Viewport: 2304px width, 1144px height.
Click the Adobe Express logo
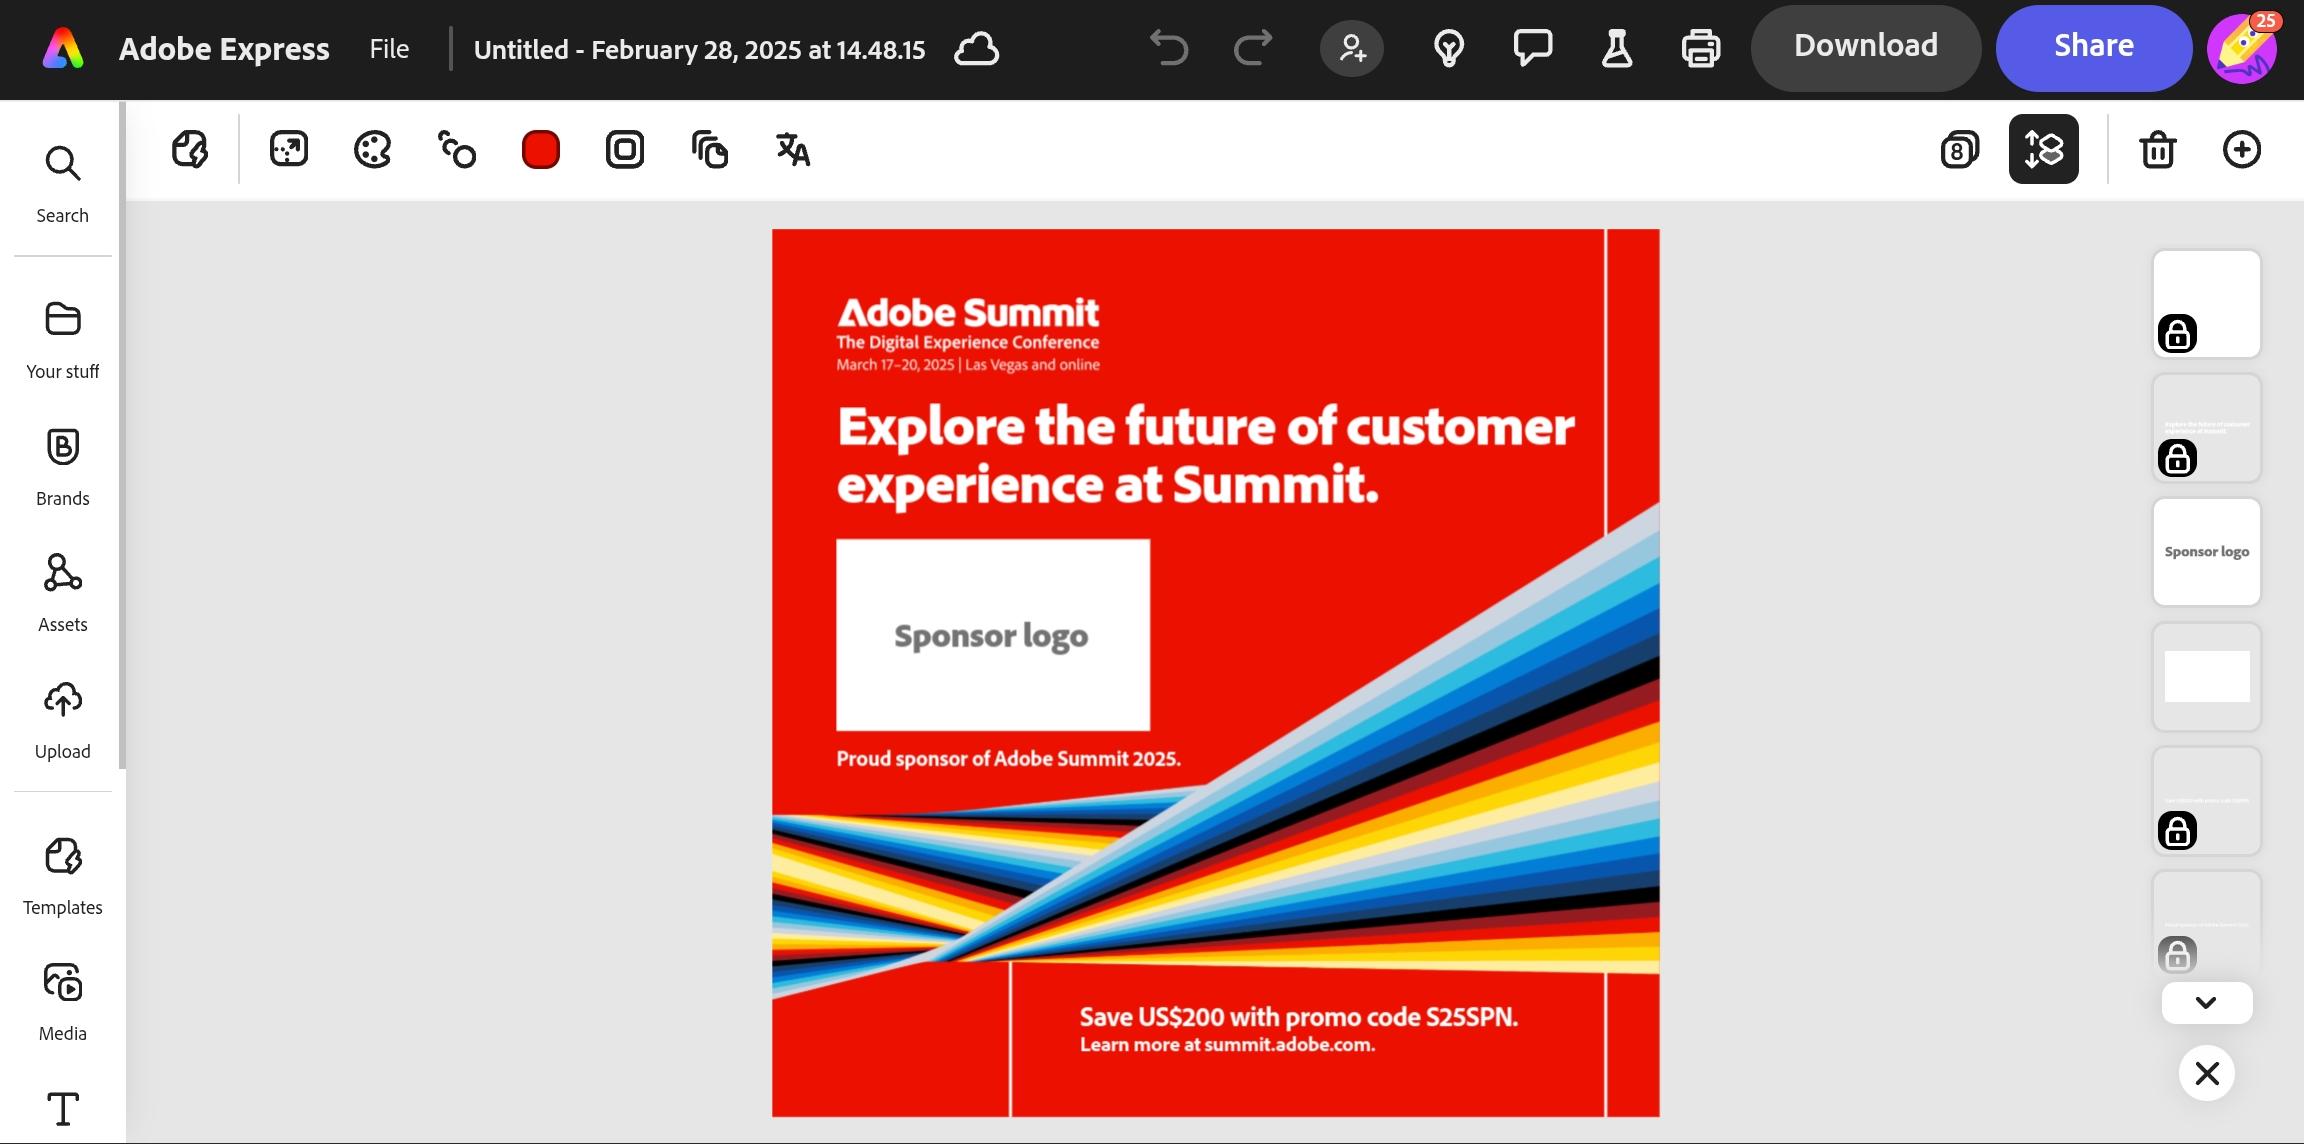coord(62,48)
